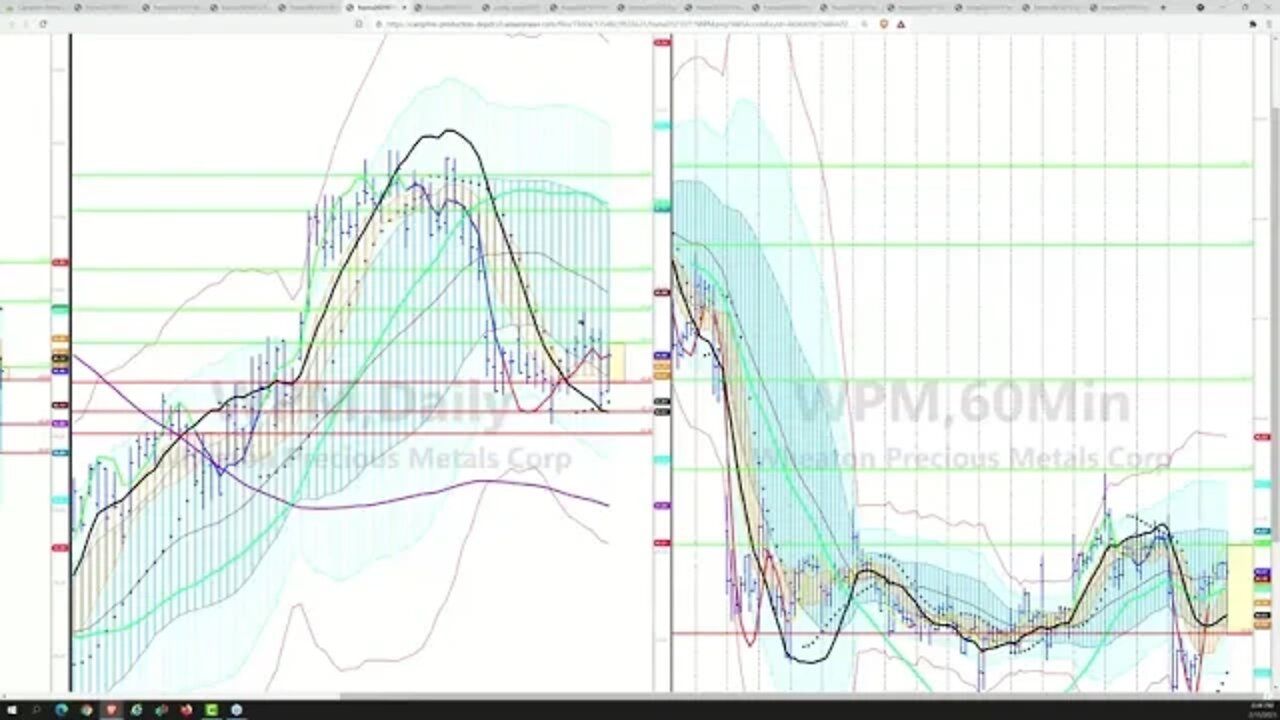Click the browser address bar URL
The width and height of the screenshot is (1280, 720).
(x=618, y=23)
